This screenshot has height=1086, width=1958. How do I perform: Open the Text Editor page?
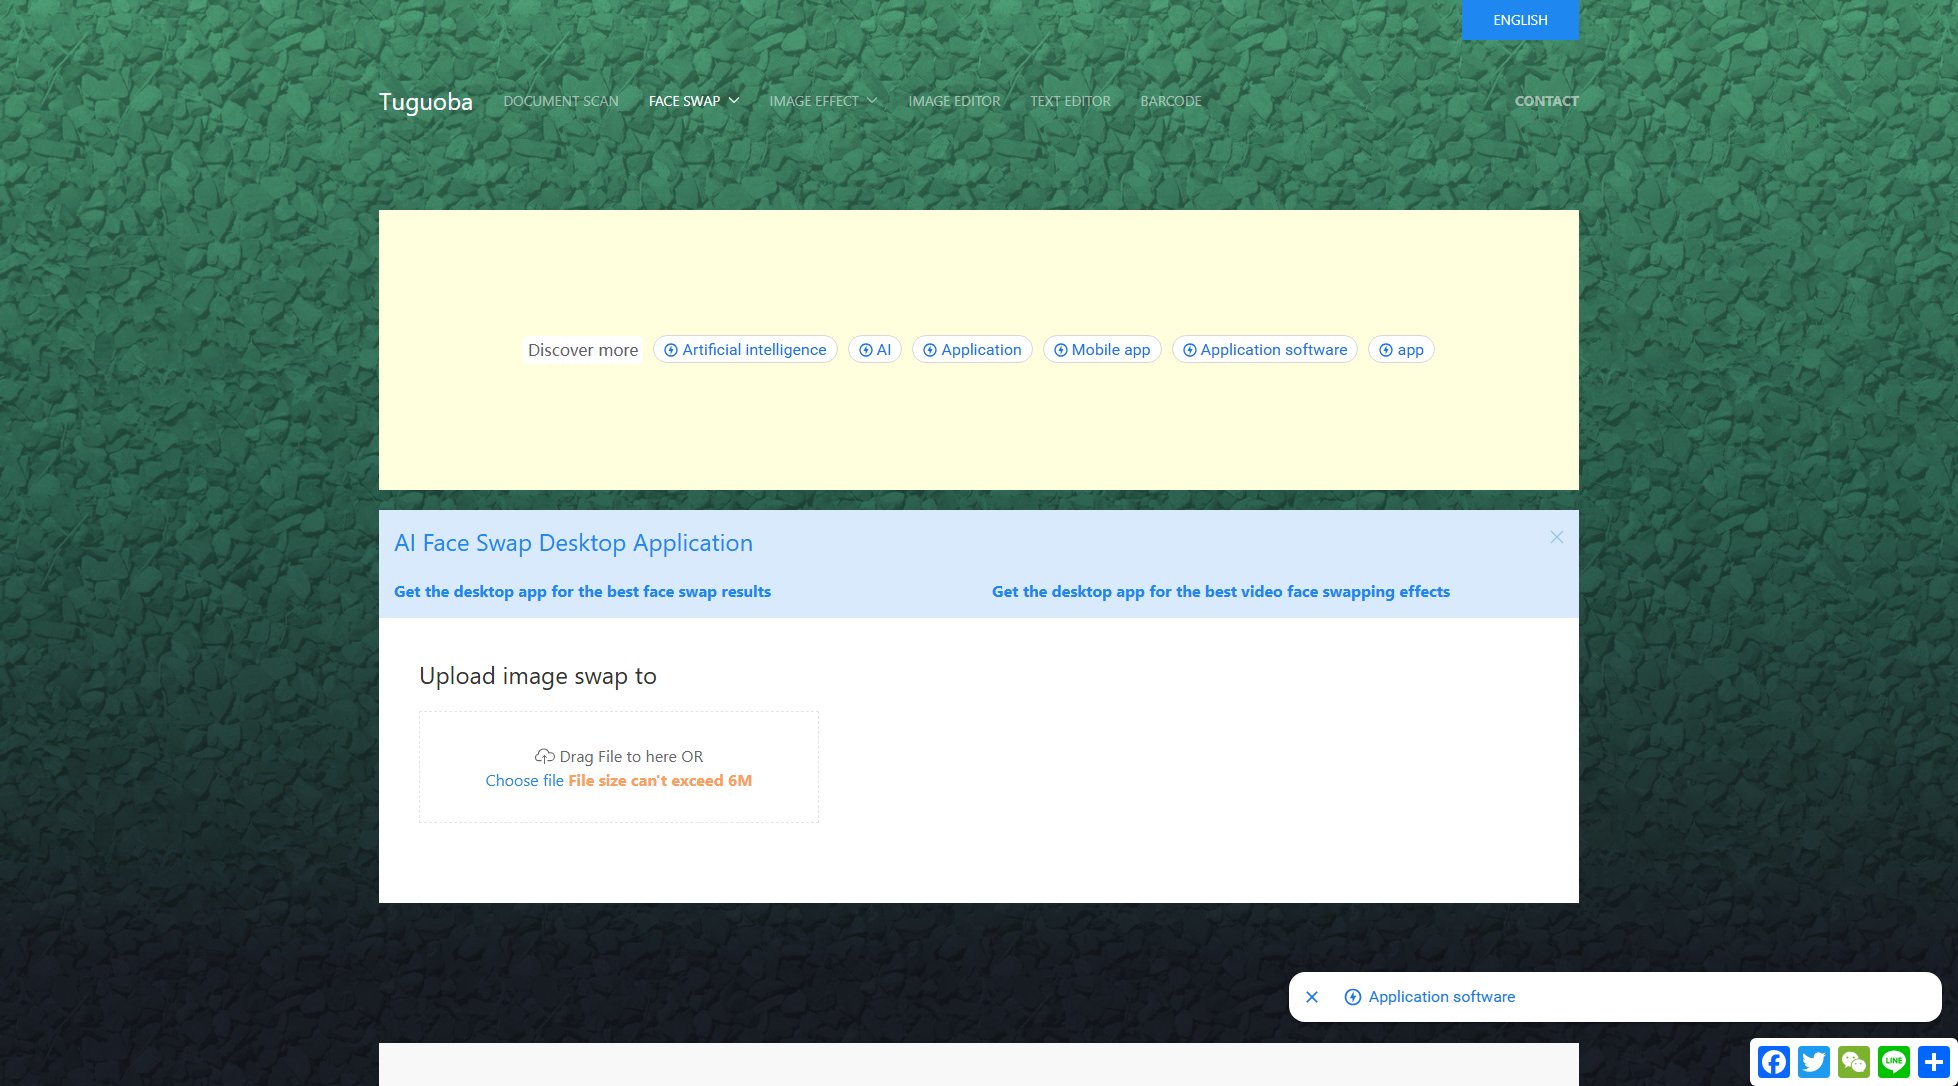point(1070,101)
